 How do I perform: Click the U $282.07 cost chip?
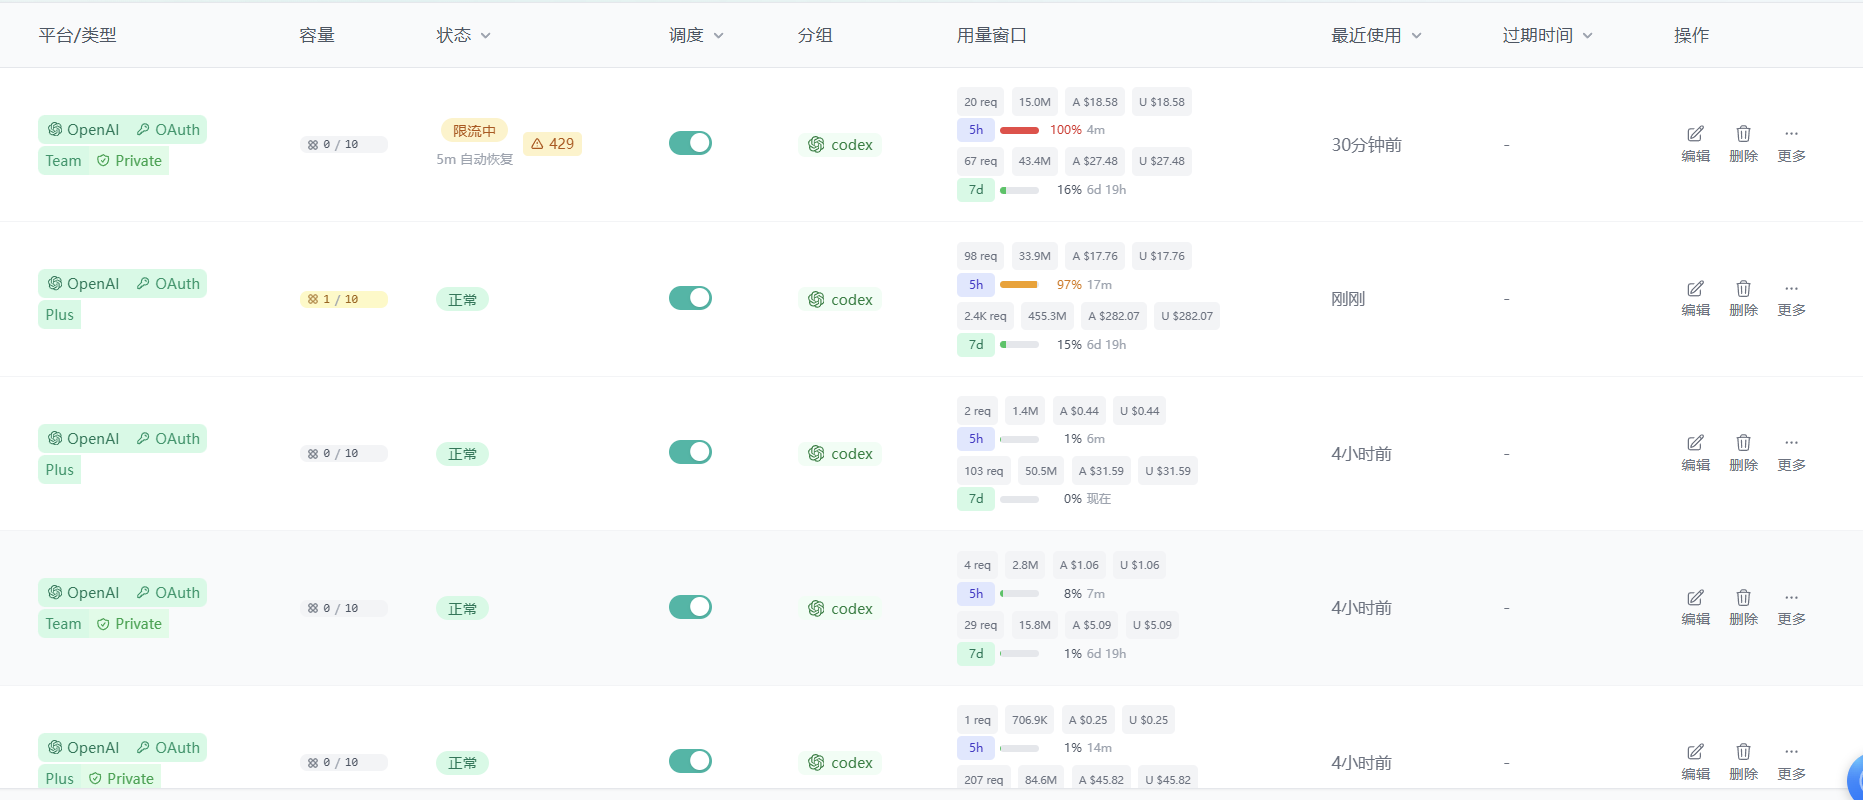coord(1187,316)
